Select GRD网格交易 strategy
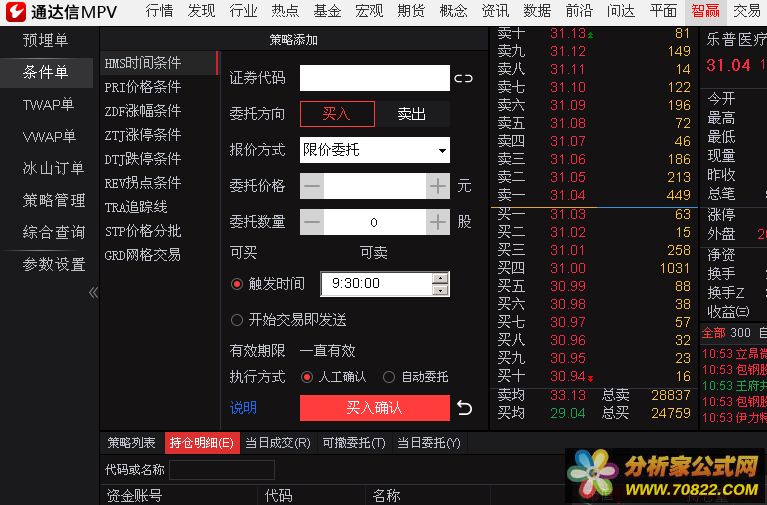The image size is (767, 505). coord(143,255)
